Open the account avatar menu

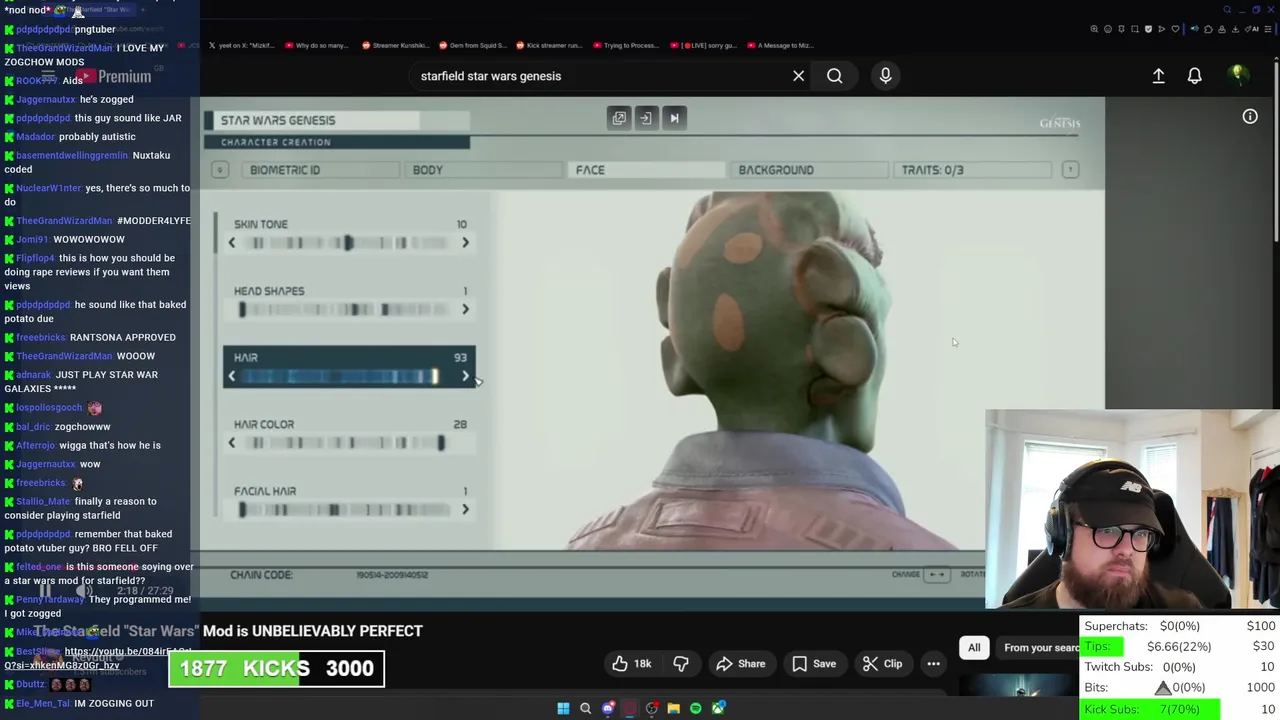(x=1238, y=75)
